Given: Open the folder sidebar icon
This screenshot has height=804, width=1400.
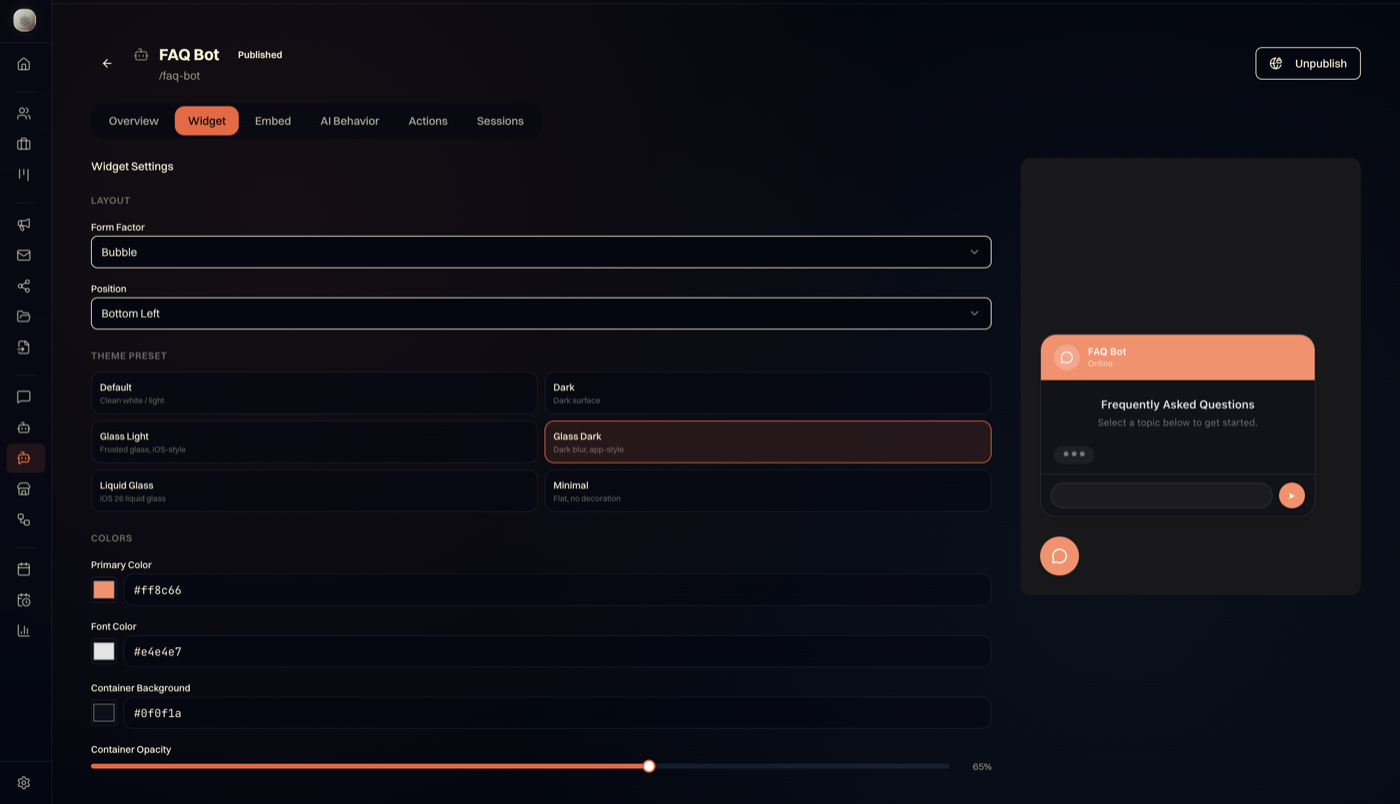Looking at the screenshot, I should click(24, 317).
